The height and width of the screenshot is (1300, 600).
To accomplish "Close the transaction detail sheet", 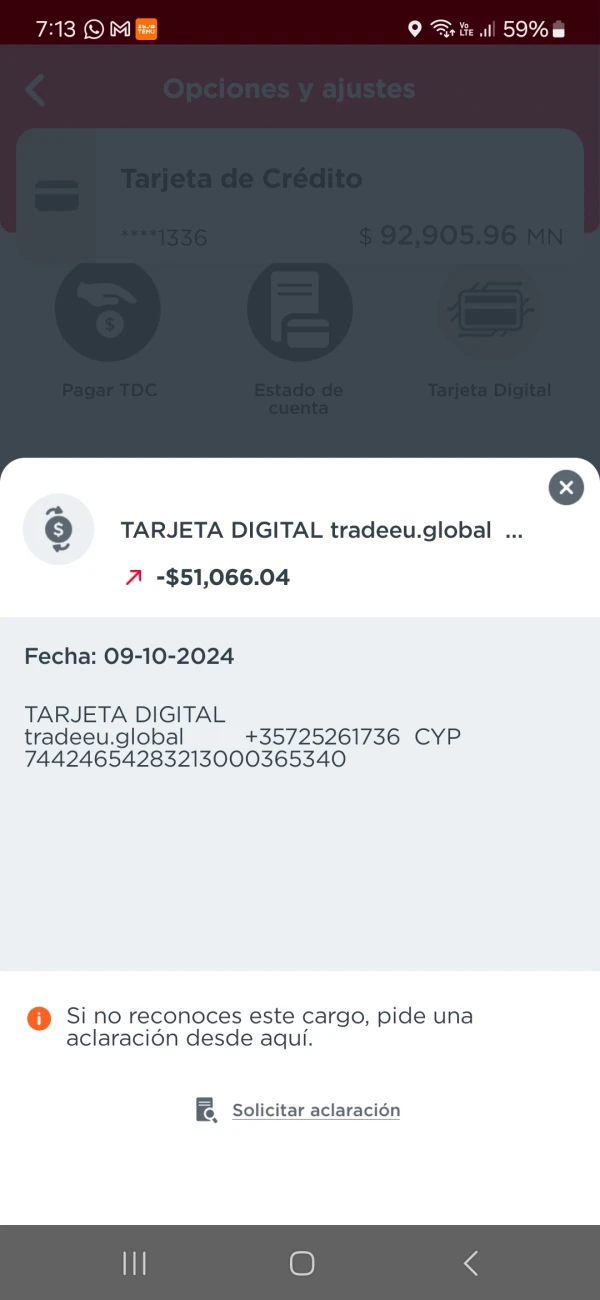I will [566, 487].
